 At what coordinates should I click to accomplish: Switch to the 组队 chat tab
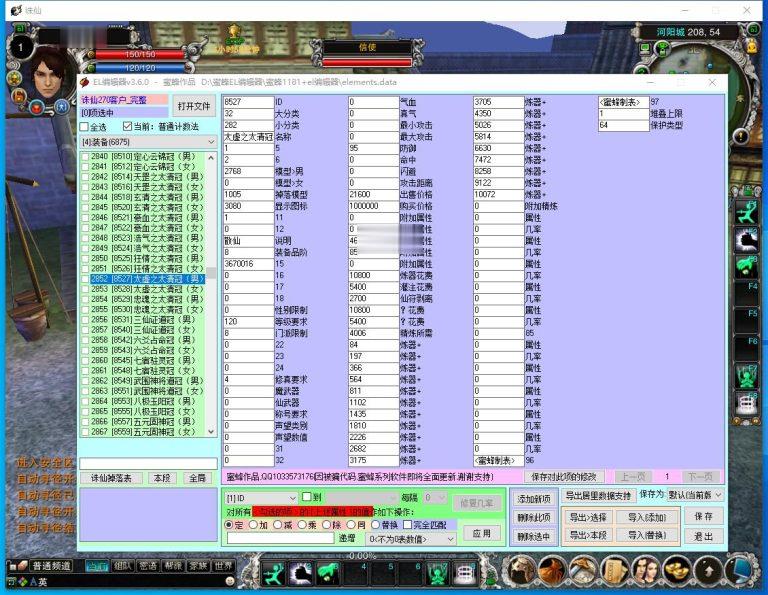123,566
